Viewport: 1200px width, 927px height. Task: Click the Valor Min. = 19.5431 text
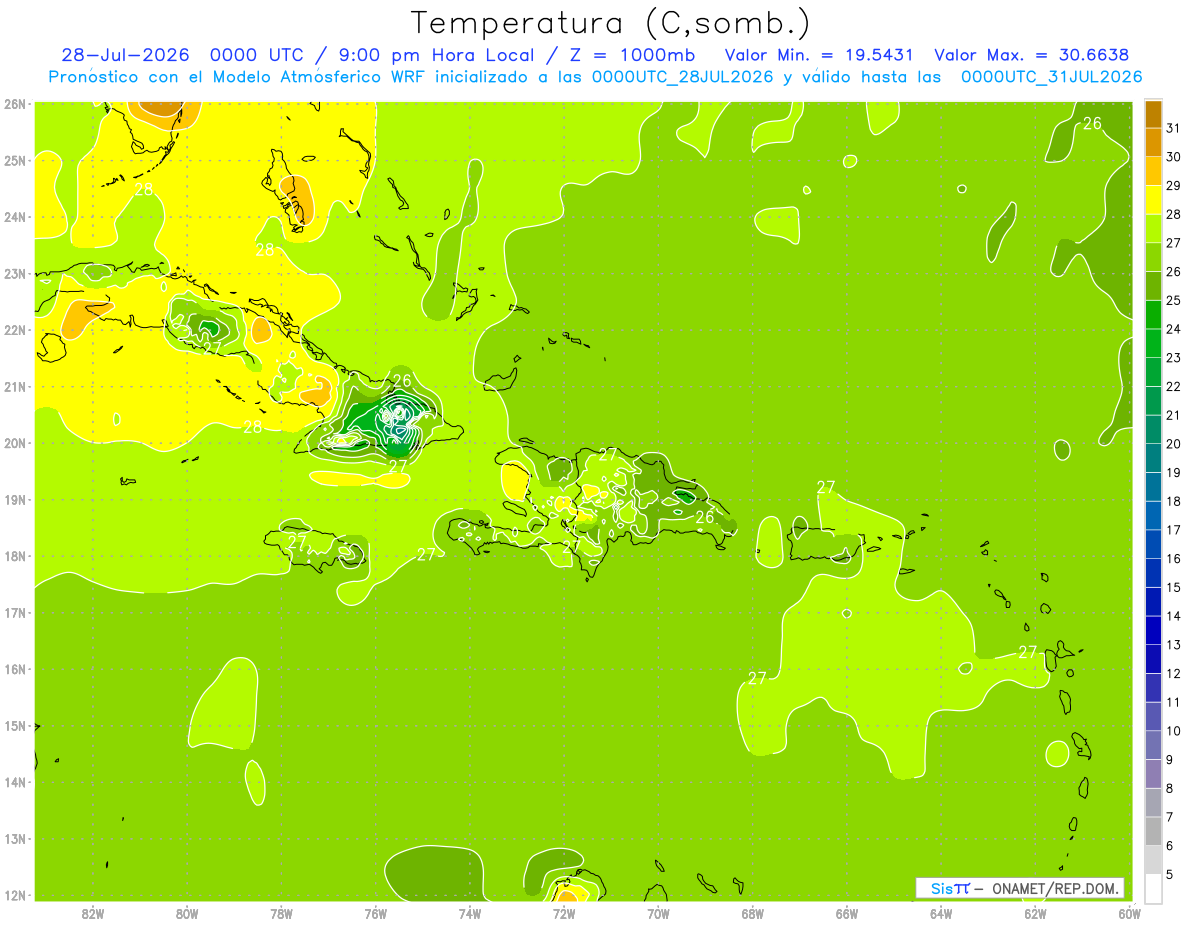(822, 55)
